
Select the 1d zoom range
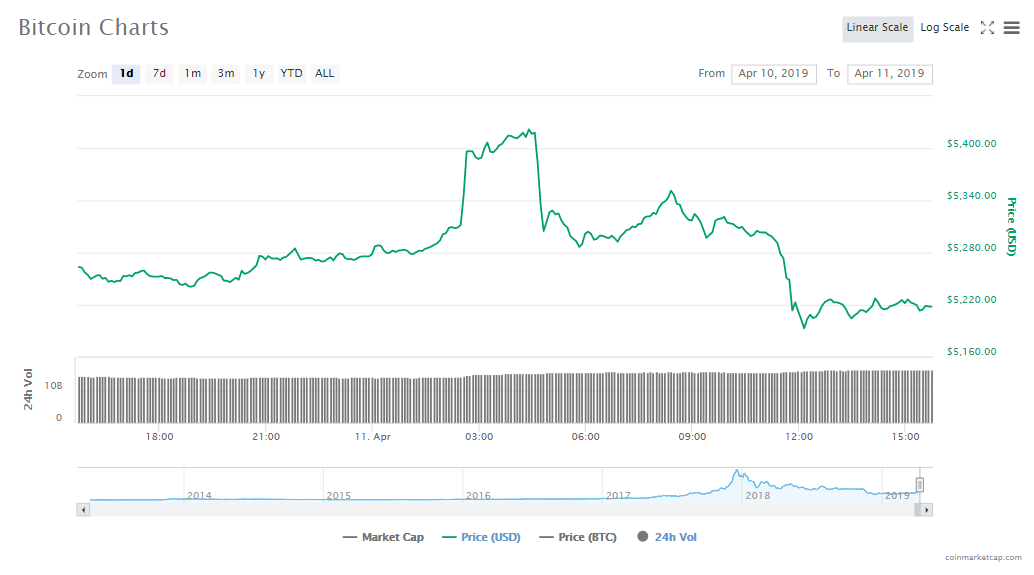(126, 74)
